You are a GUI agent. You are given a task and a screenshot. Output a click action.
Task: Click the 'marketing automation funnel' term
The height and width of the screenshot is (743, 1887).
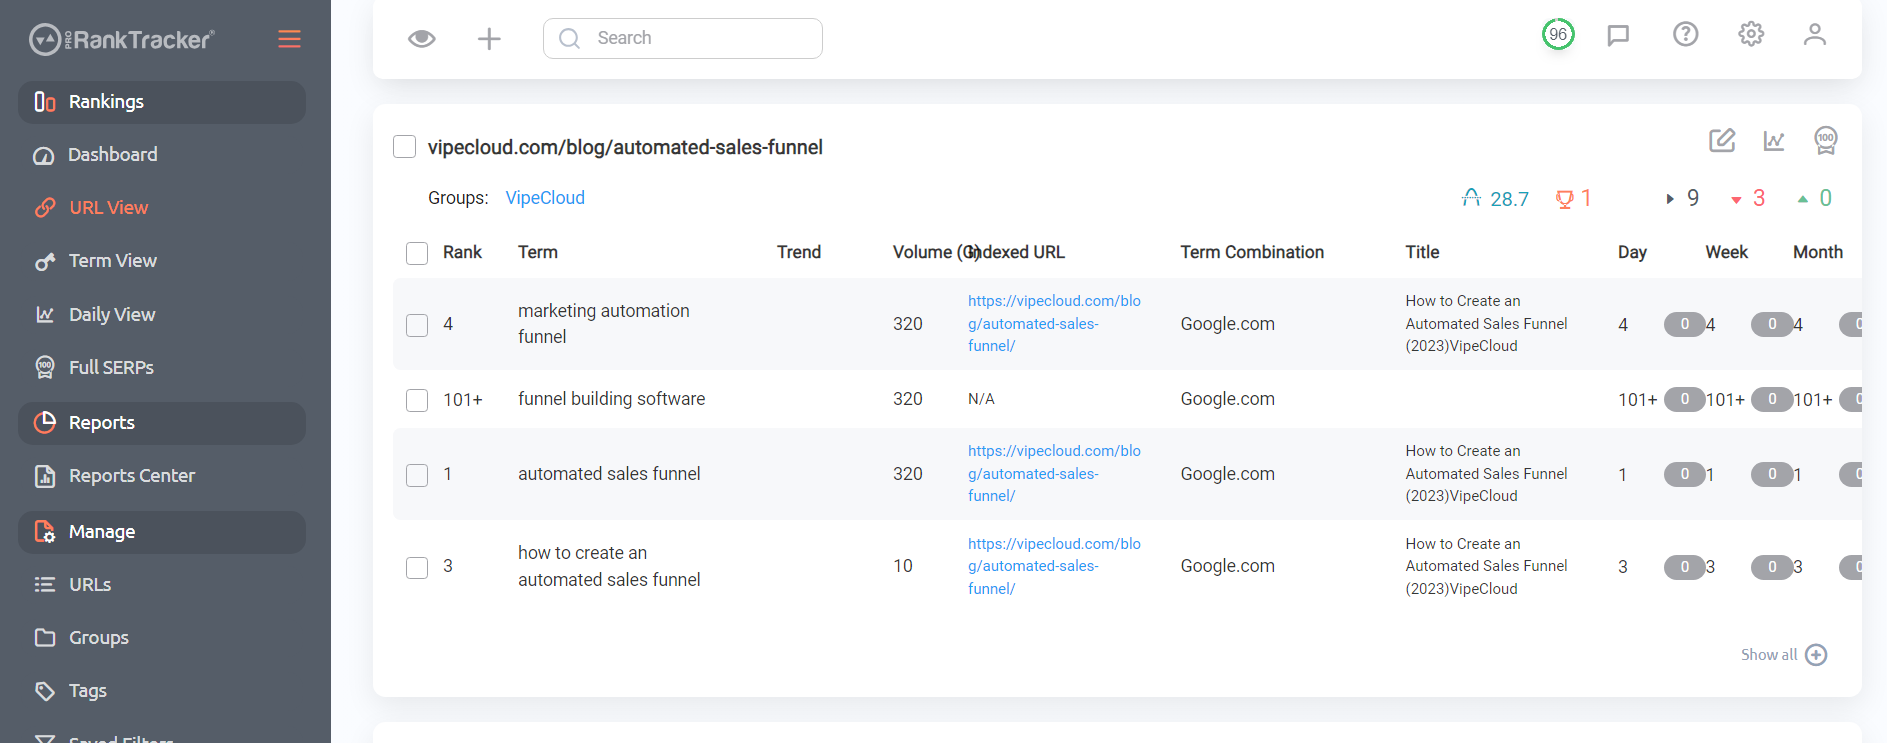click(x=604, y=324)
